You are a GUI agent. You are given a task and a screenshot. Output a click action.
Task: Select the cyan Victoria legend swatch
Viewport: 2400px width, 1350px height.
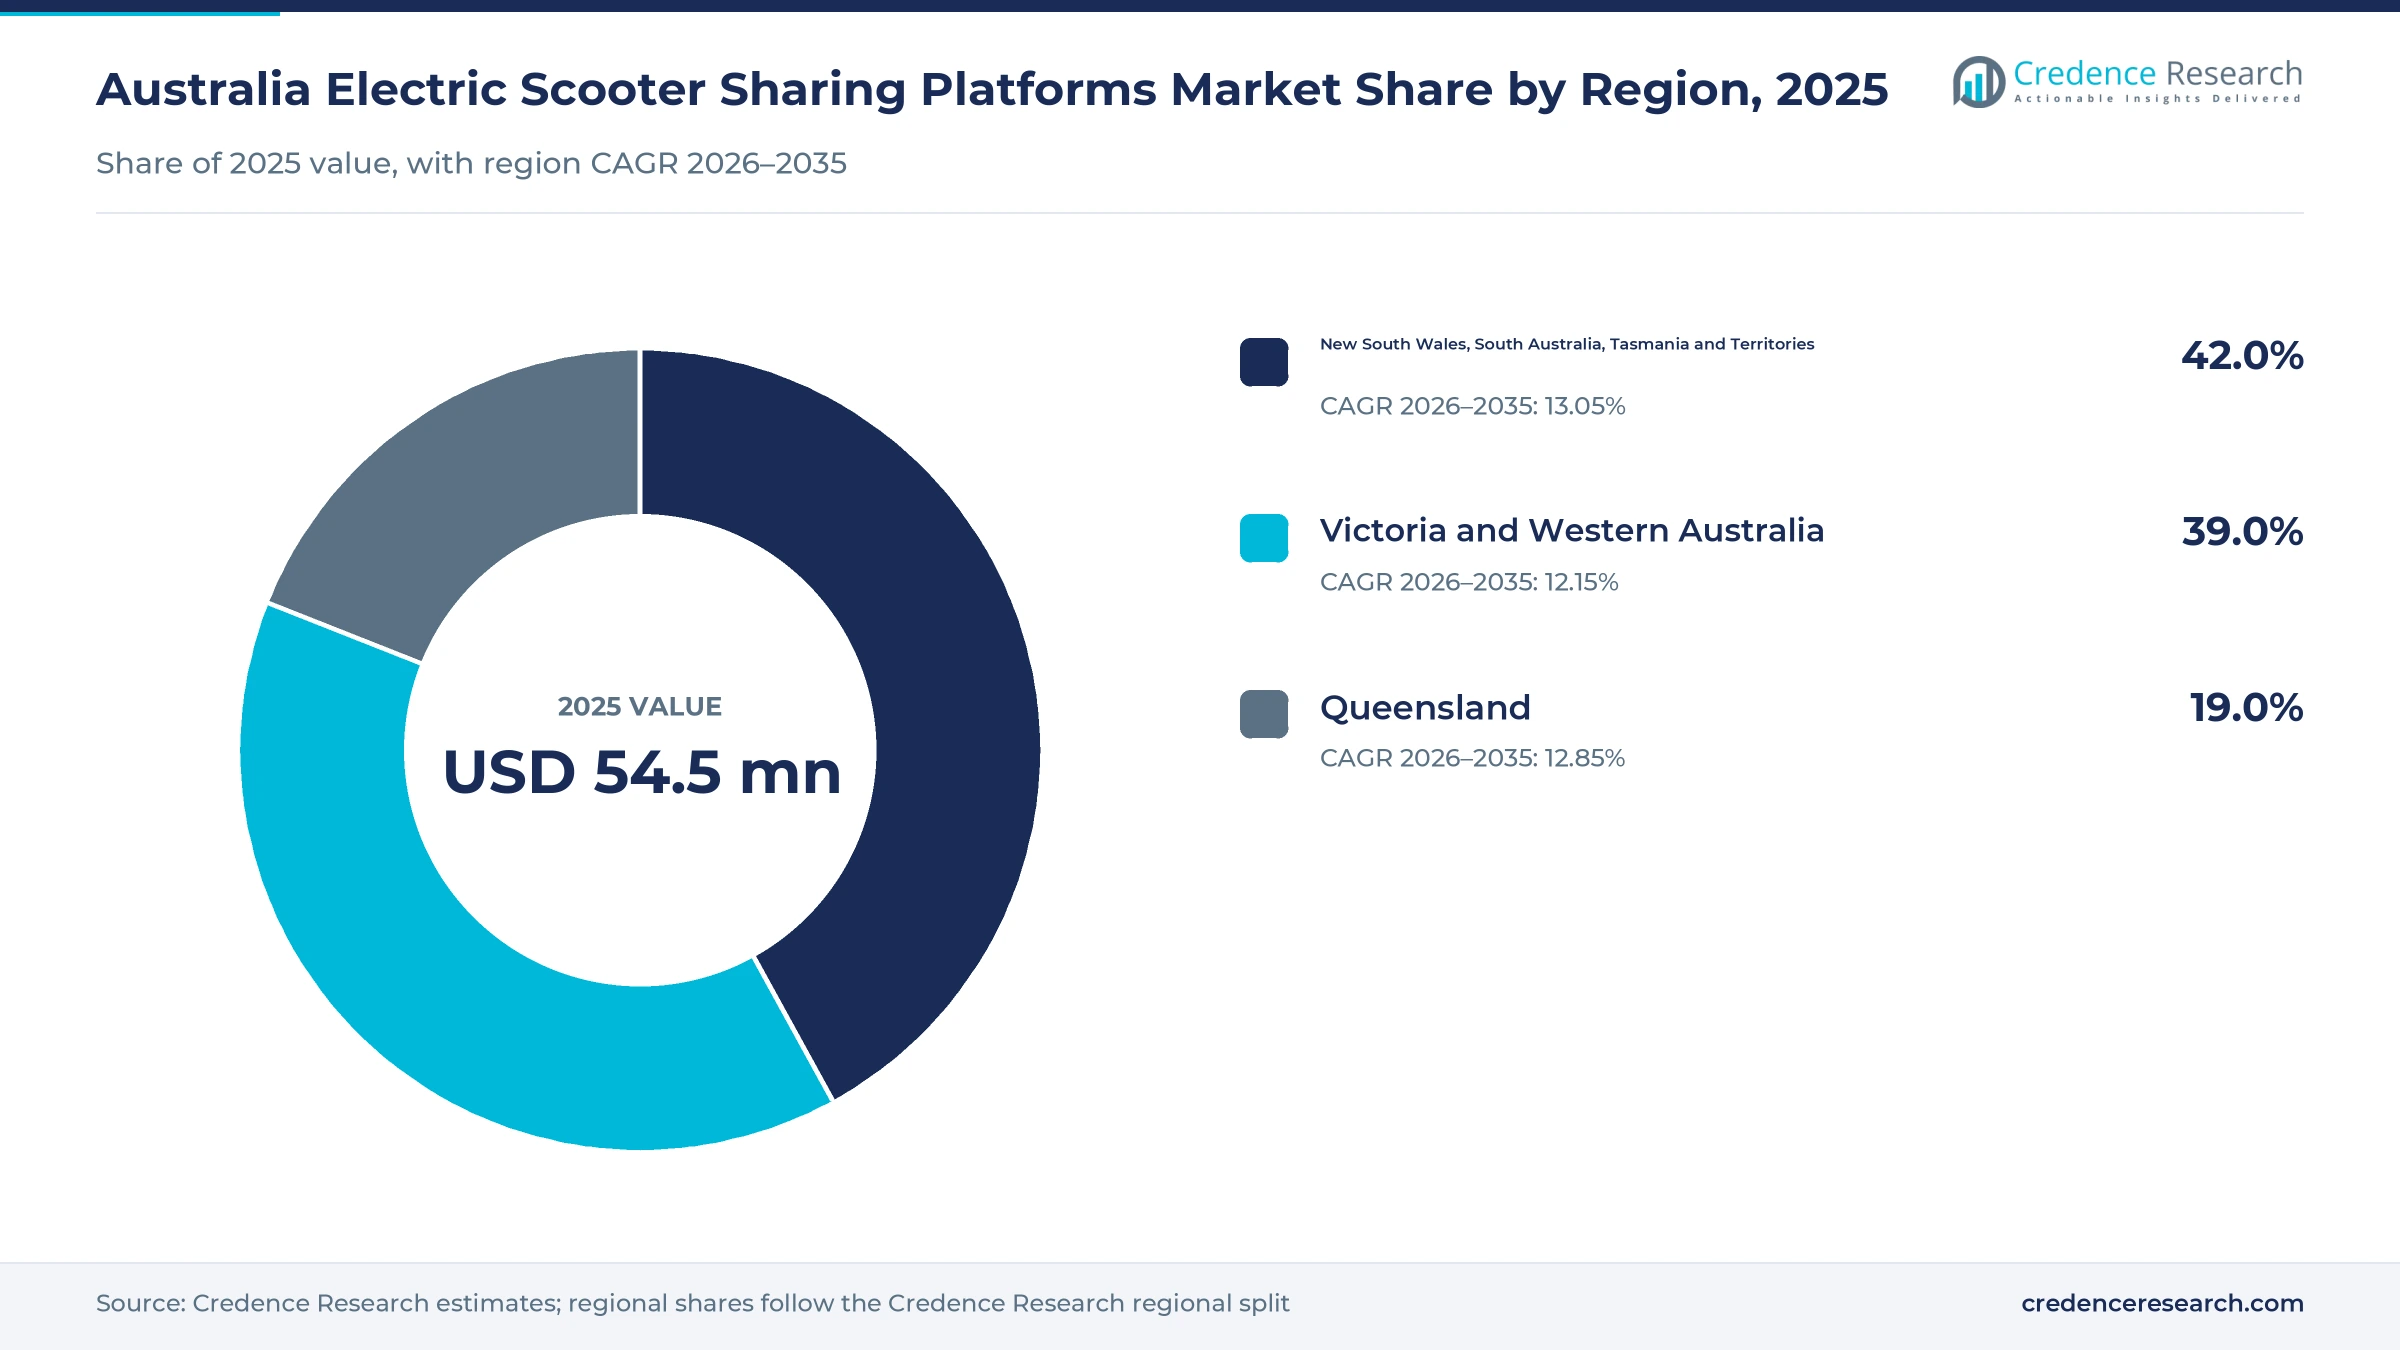[1264, 538]
